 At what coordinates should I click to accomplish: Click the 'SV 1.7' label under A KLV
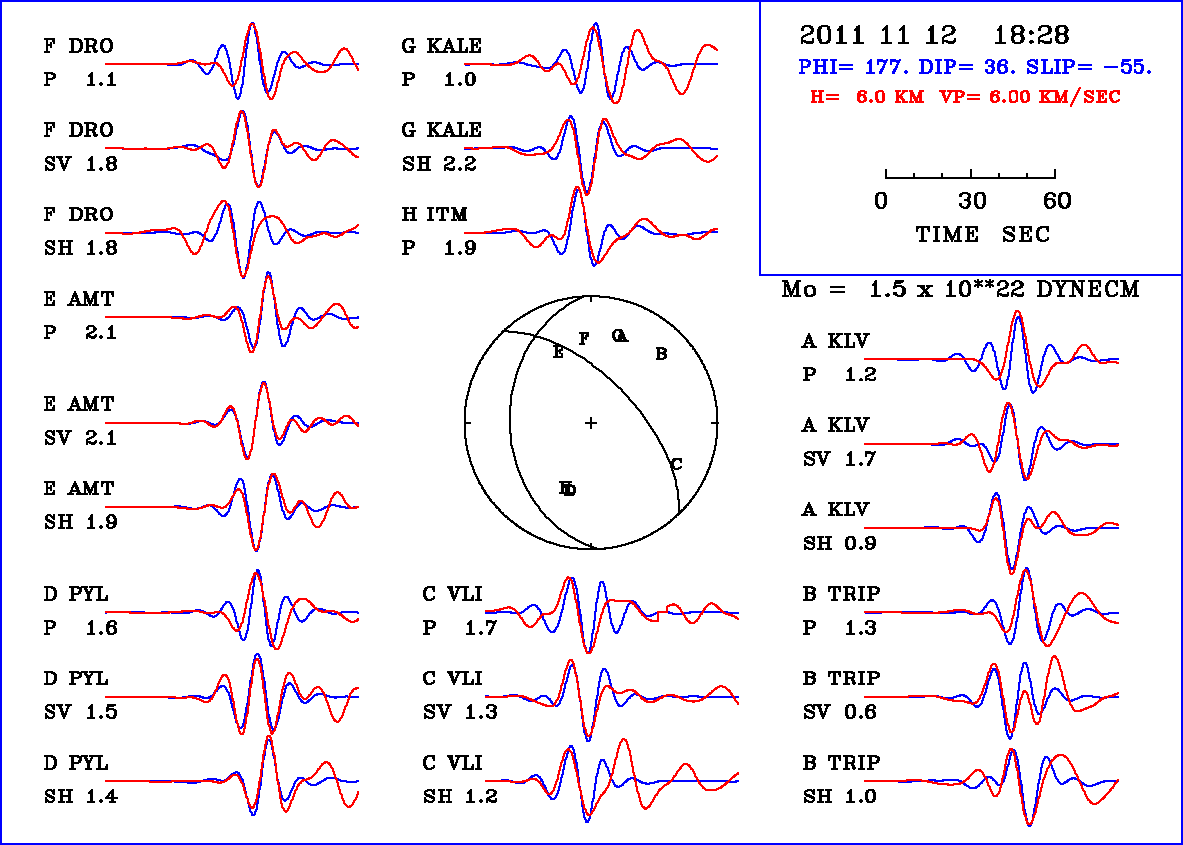[x=840, y=459]
